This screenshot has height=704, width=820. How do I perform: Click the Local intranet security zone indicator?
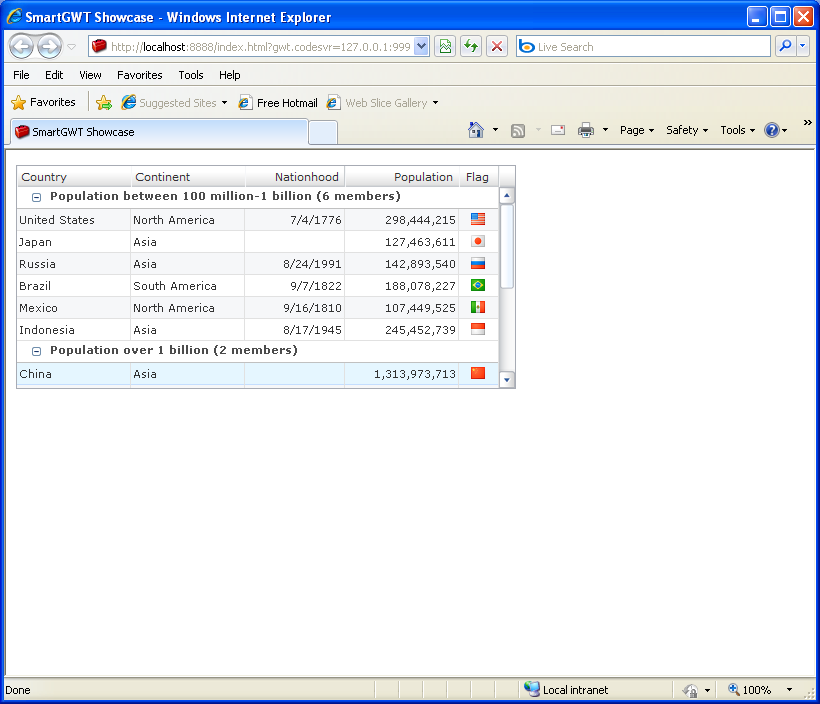pyautogui.click(x=566, y=689)
